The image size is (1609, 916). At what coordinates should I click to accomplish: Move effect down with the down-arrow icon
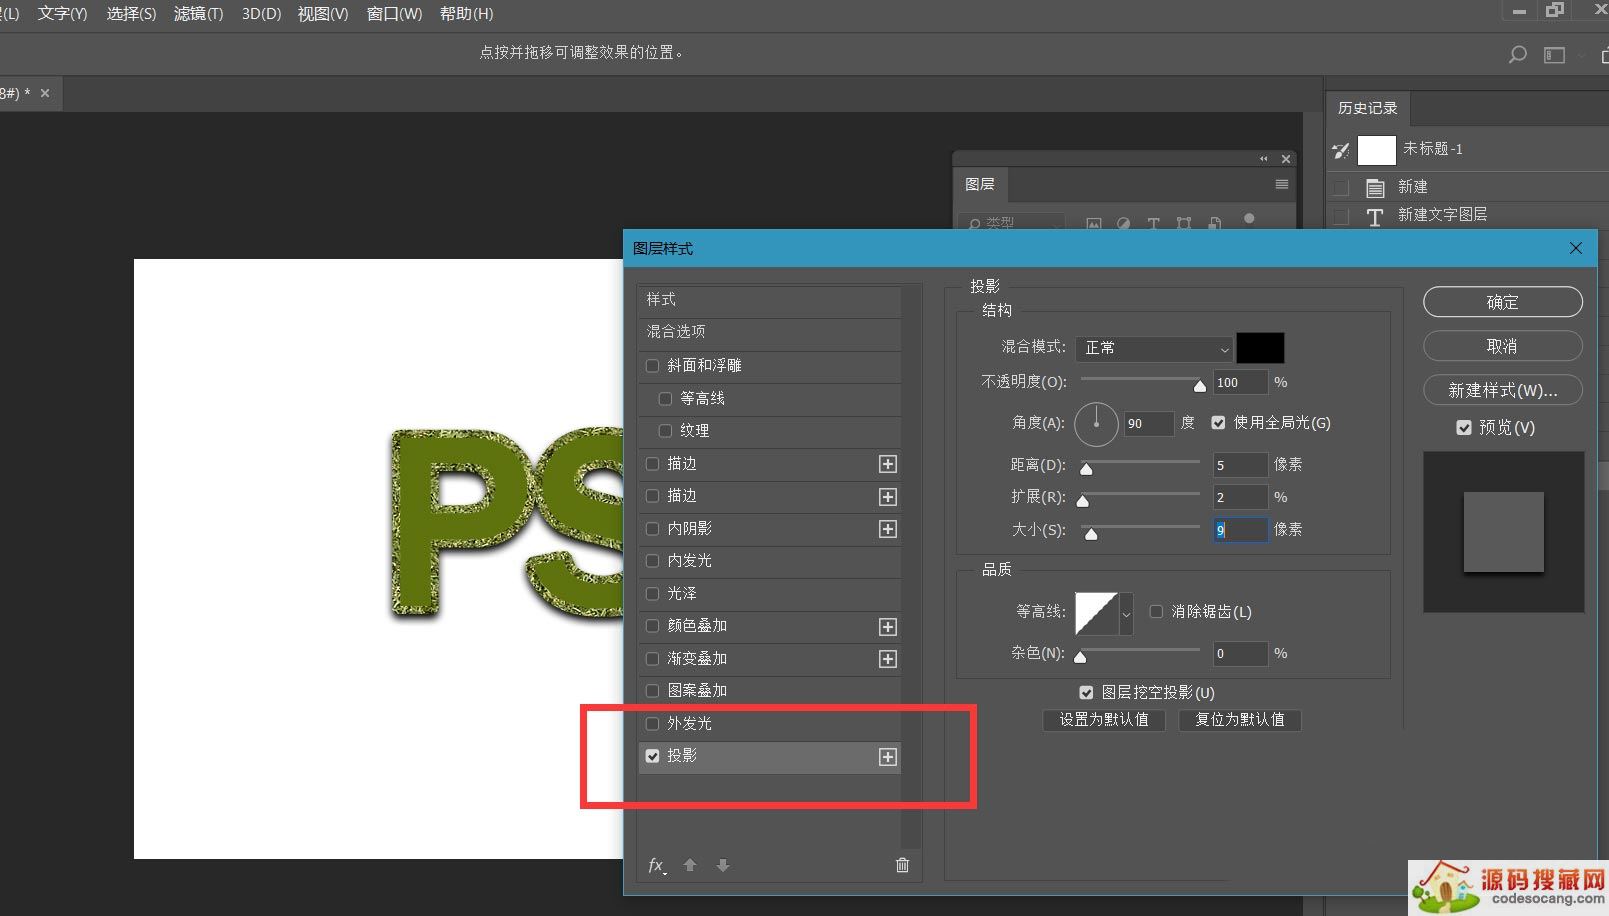(x=723, y=865)
